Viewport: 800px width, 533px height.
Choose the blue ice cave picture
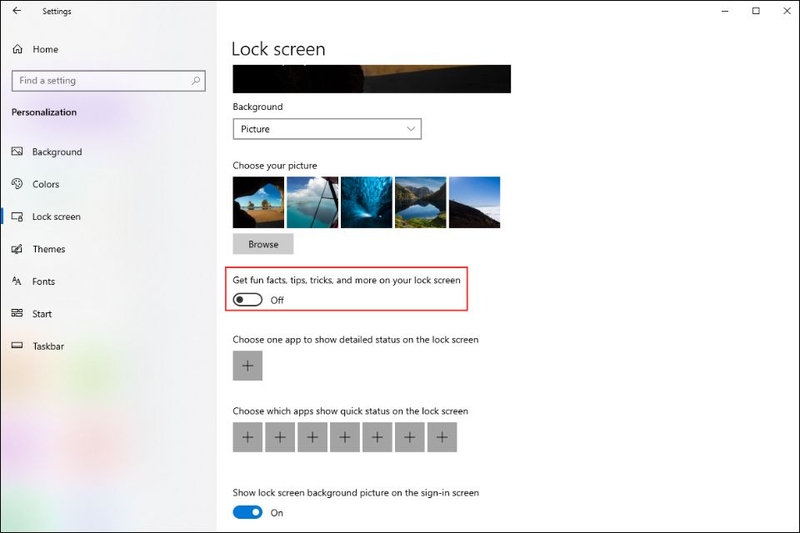point(366,202)
